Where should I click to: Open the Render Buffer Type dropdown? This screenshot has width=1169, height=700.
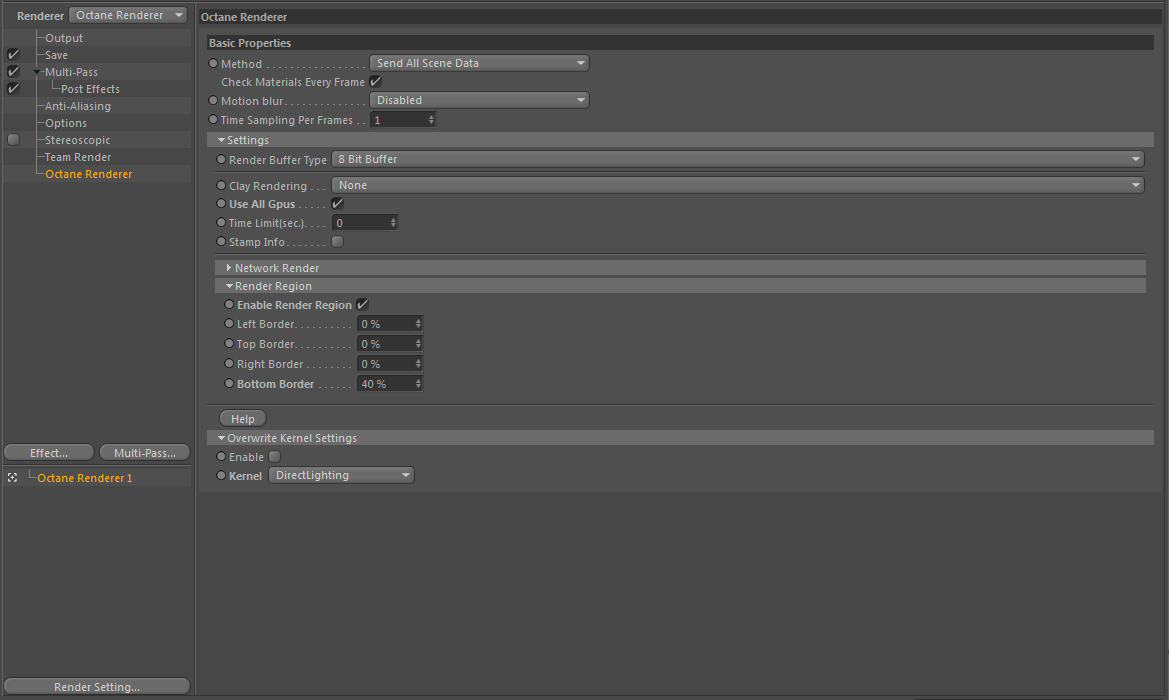pyautogui.click(x=737, y=160)
